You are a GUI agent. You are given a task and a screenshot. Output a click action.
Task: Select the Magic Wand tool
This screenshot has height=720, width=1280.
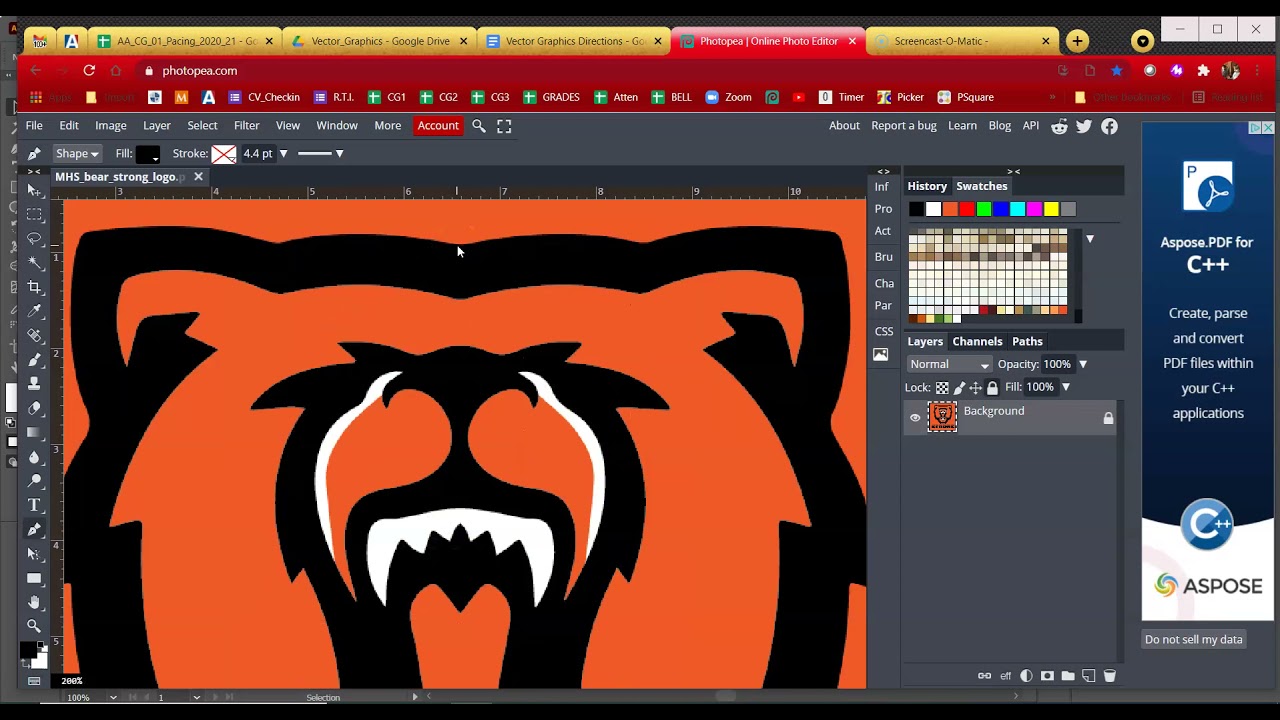pyautogui.click(x=34, y=263)
